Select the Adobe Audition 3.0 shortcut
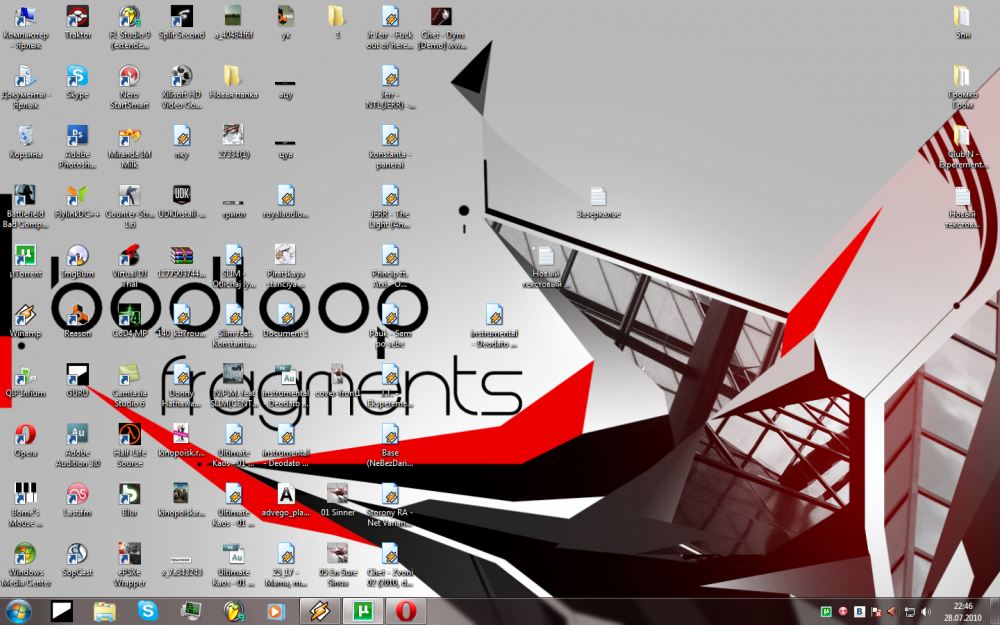1000x625 pixels. click(78, 446)
